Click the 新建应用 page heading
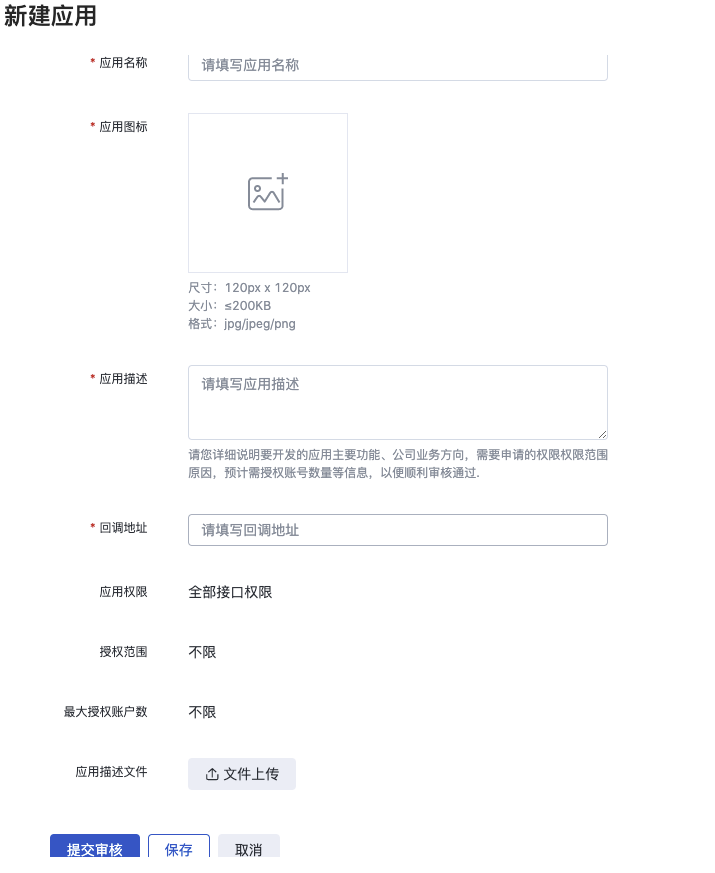The height and width of the screenshot is (873, 715). point(50,16)
